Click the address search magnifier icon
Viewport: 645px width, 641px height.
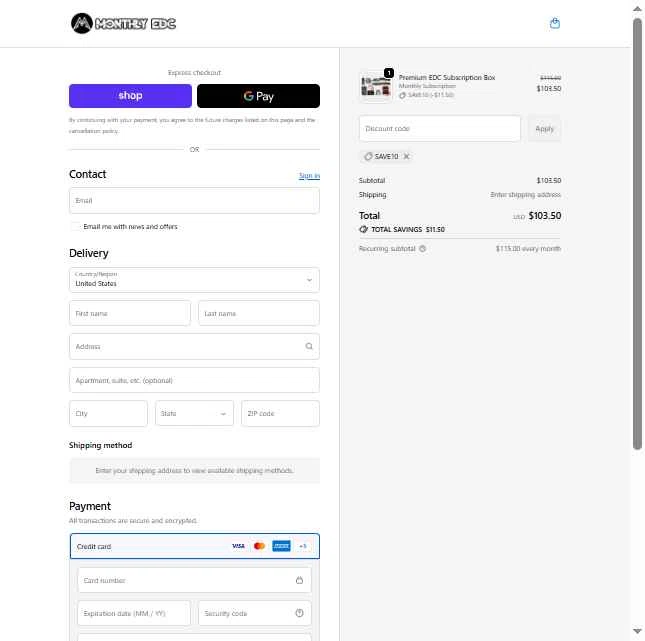click(309, 346)
